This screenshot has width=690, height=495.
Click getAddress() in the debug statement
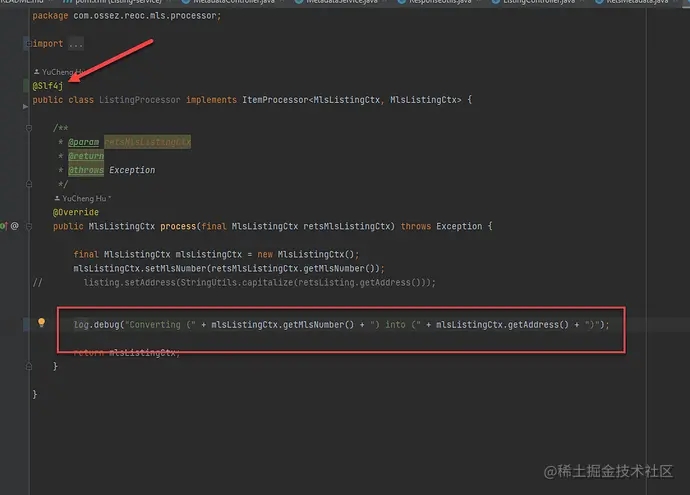point(538,325)
